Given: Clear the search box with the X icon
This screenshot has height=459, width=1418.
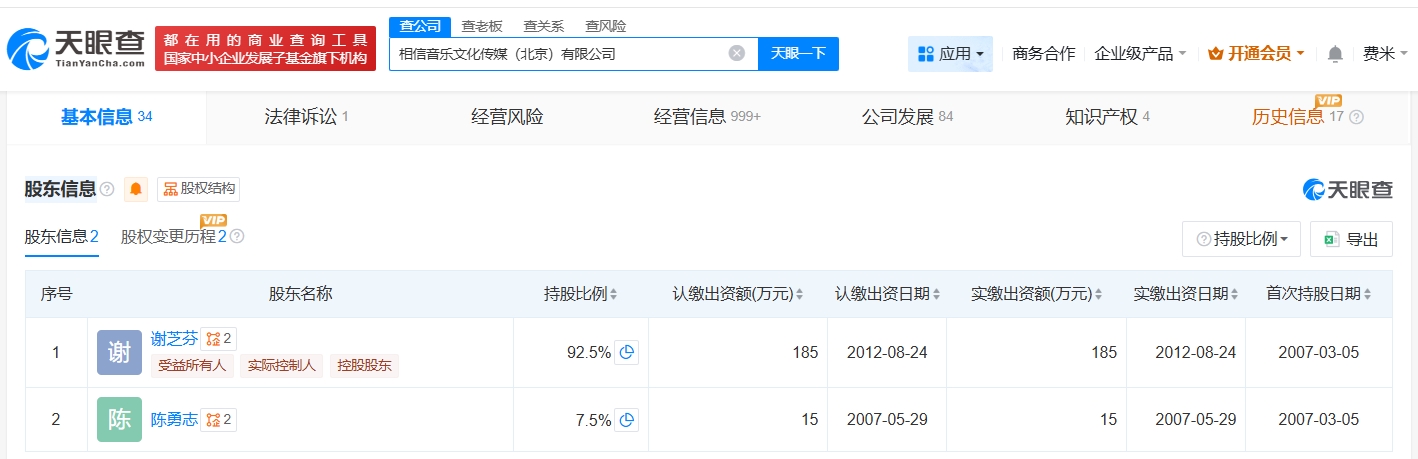Looking at the screenshot, I should 737,54.
